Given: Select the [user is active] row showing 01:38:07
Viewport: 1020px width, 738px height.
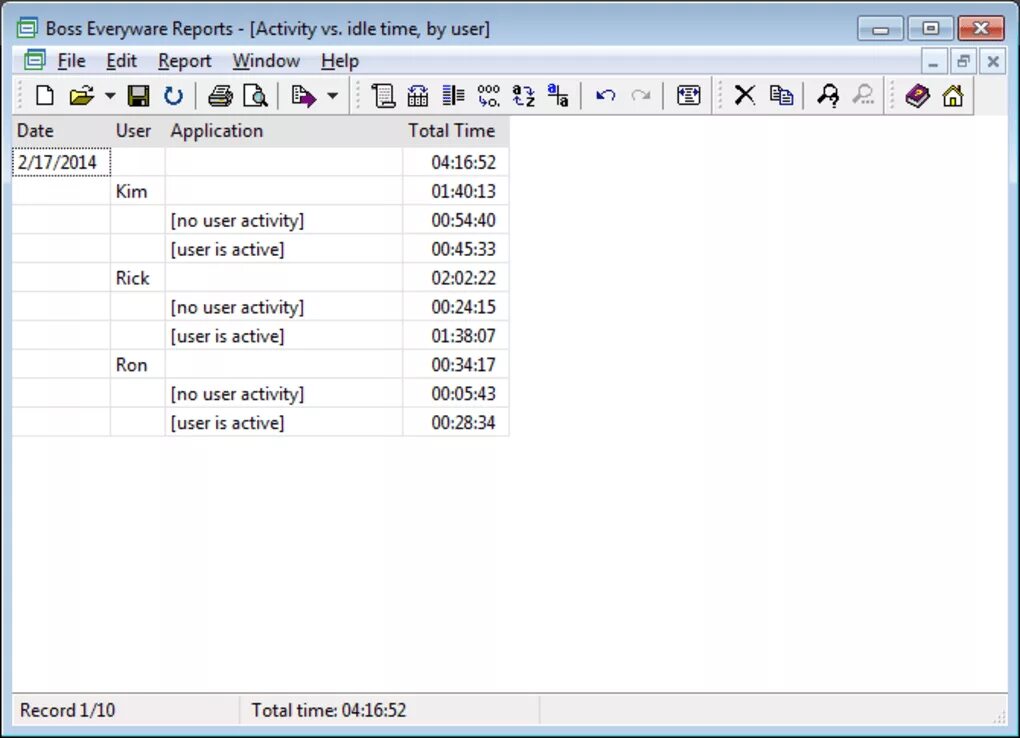Looking at the screenshot, I should [260, 336].
